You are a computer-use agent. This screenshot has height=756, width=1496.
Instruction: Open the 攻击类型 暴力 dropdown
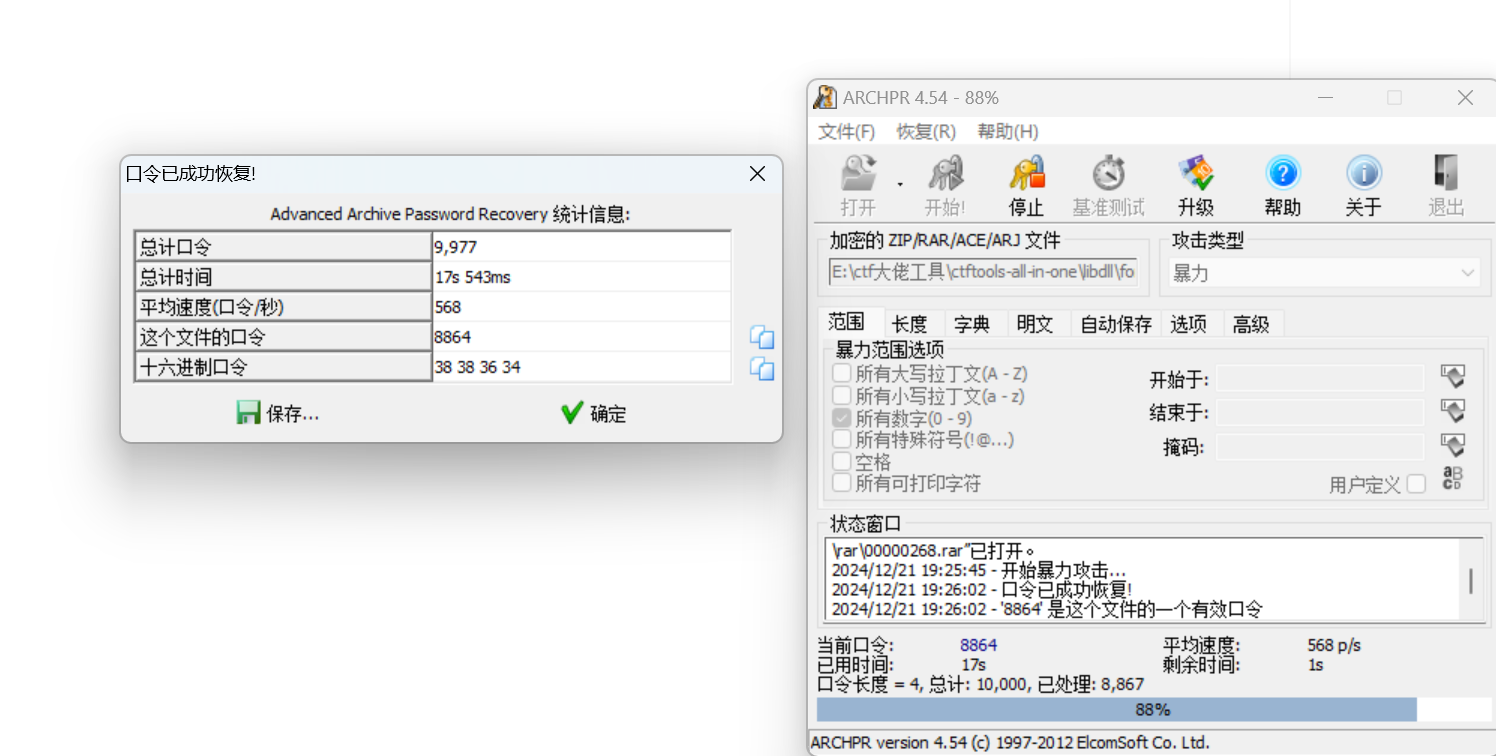point(1324,272)
